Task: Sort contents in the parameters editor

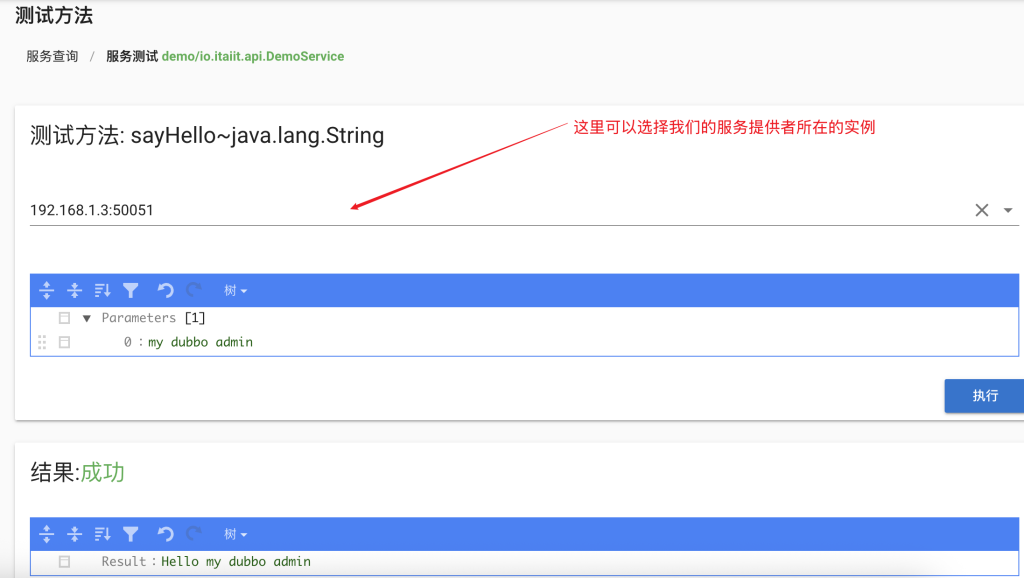Action: tap(103, 290)
